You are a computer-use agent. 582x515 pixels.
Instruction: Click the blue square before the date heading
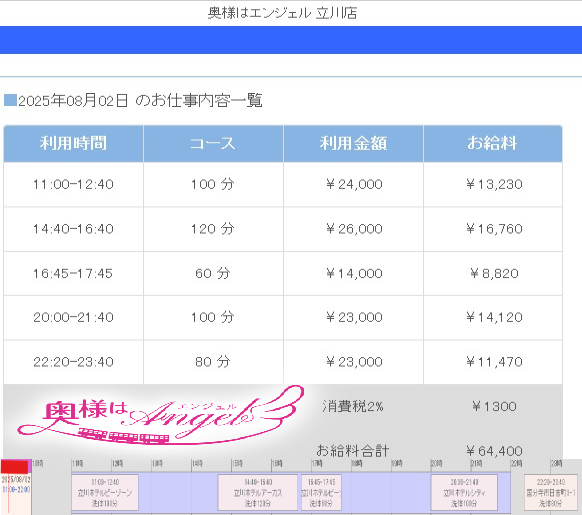[x=10, y=100]
